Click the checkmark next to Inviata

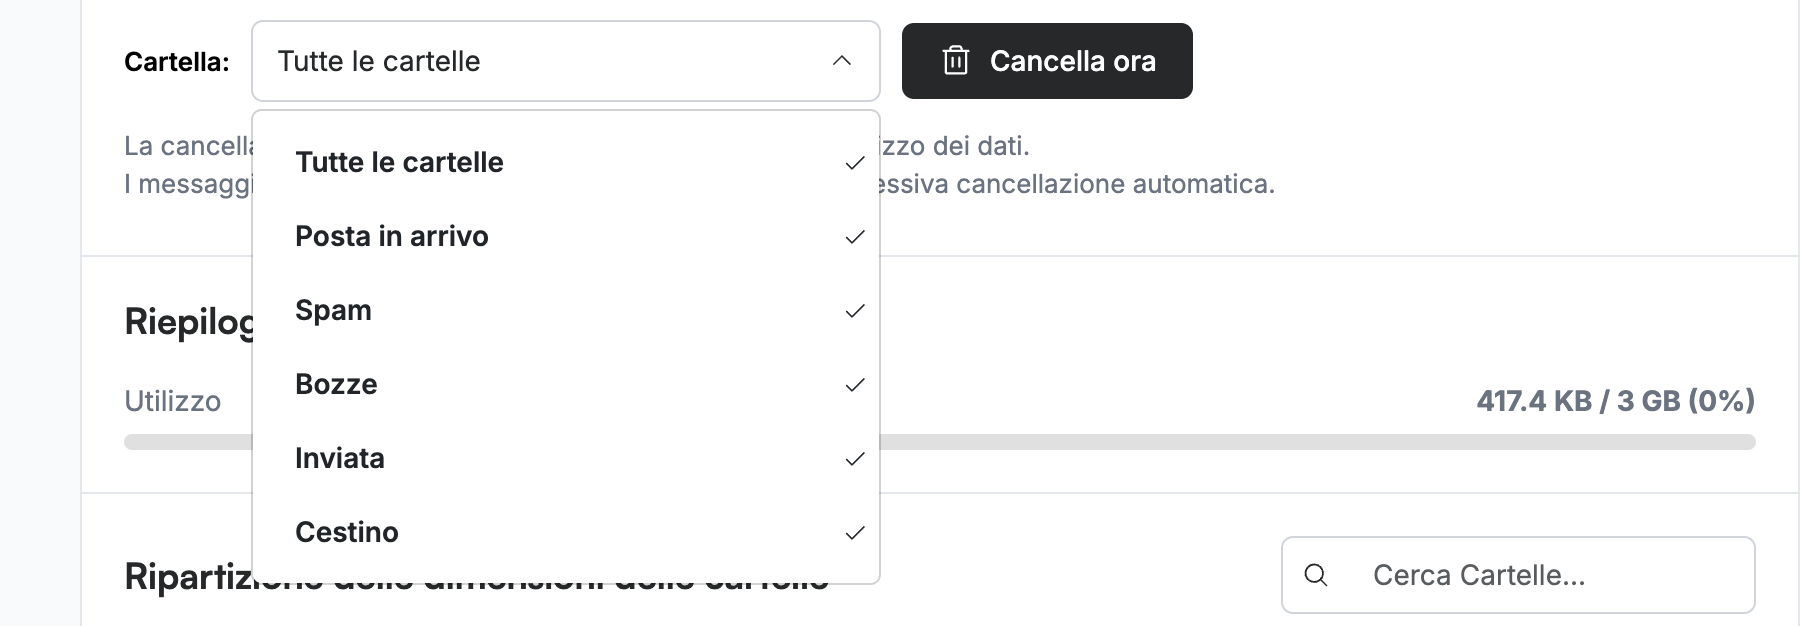point(855,459)
